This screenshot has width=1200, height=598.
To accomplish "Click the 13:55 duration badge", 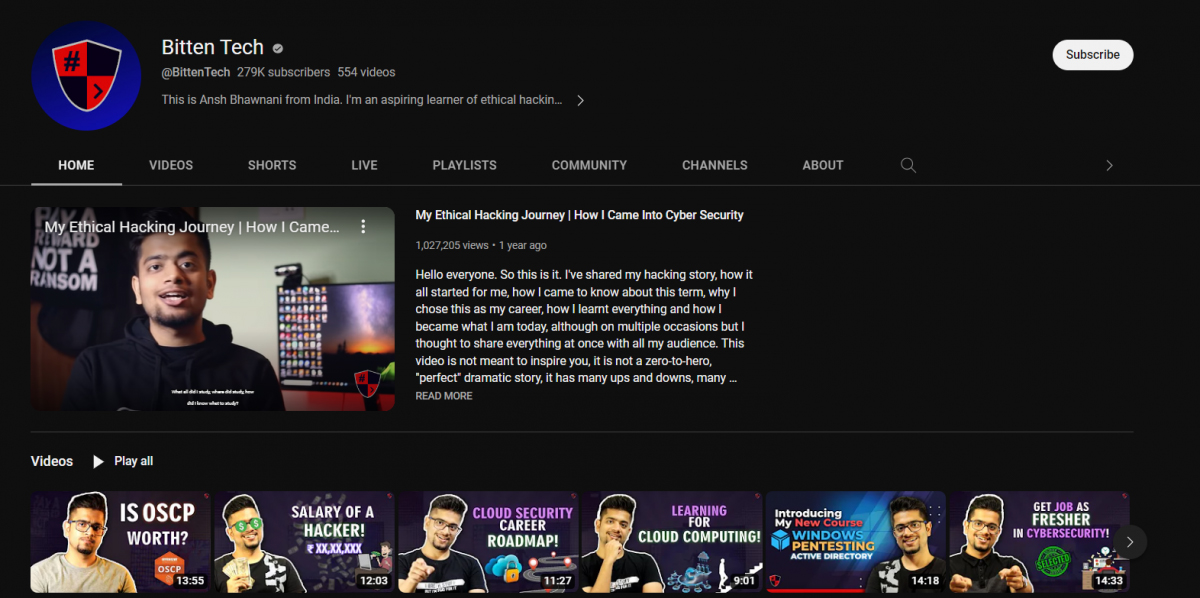I will tap(190, 580).
